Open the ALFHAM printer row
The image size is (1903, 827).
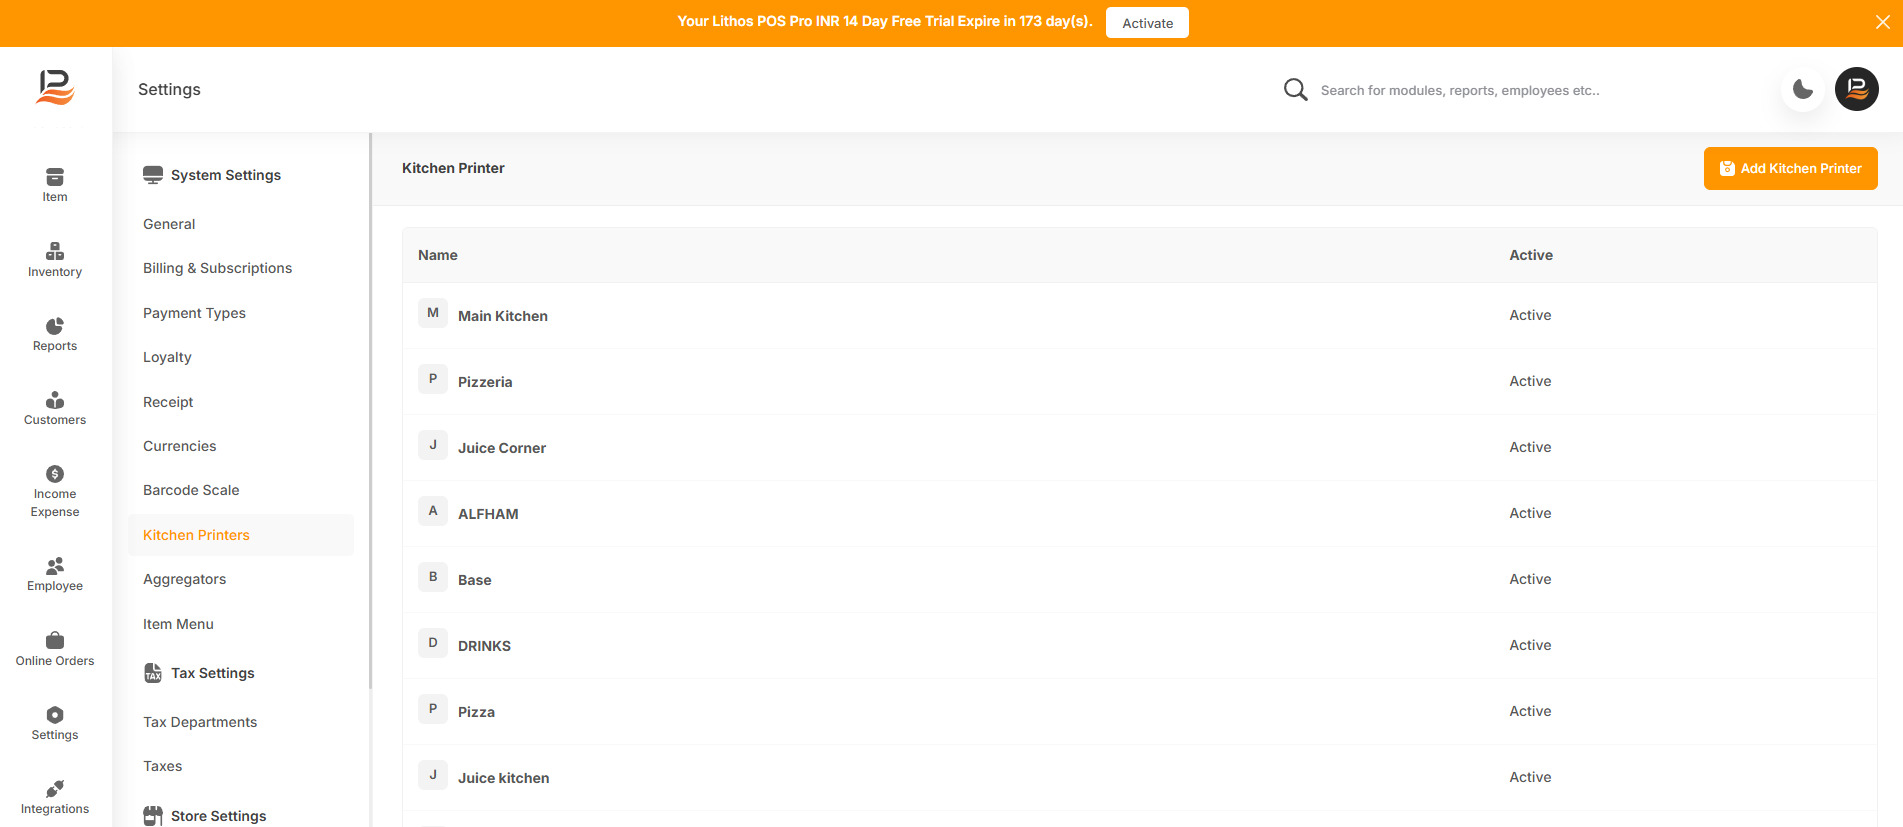point(1140,514)
